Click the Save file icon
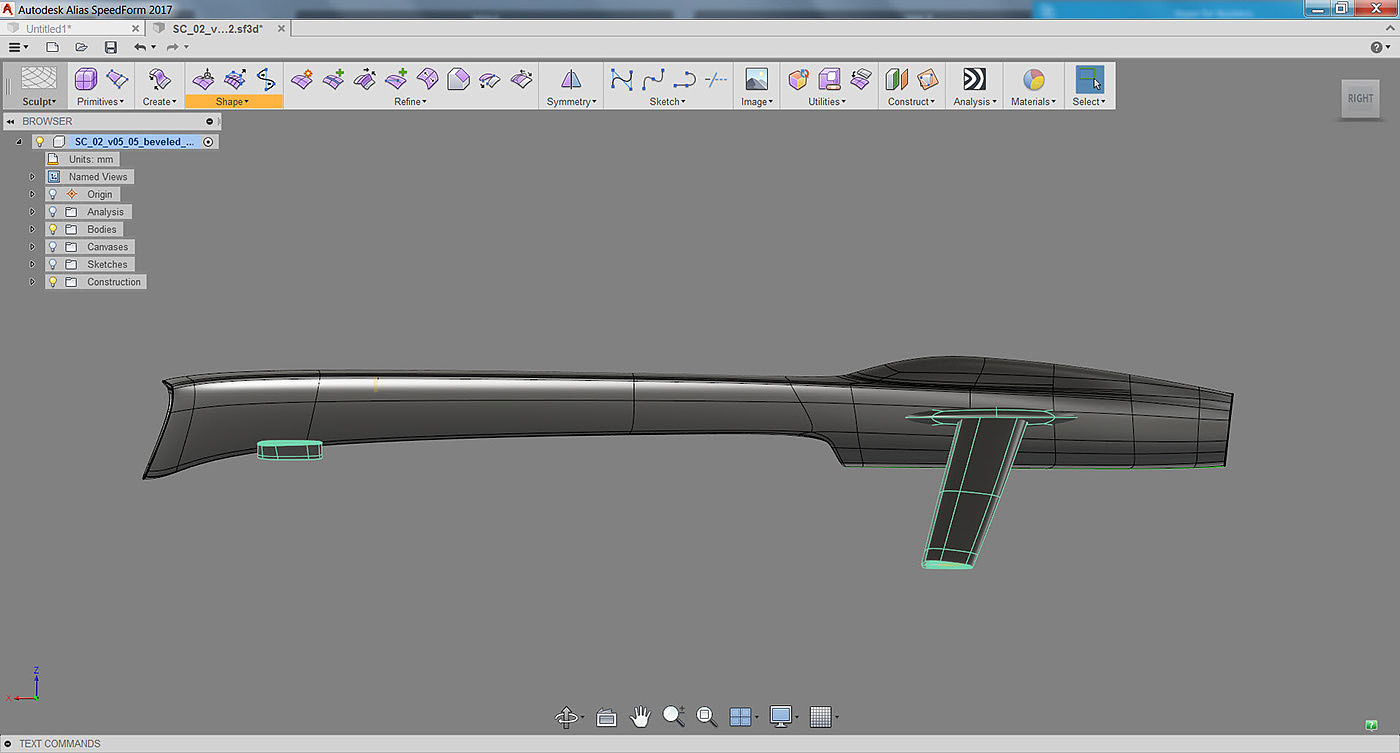Screen dimensions: 1400x753 coord(111,47)
